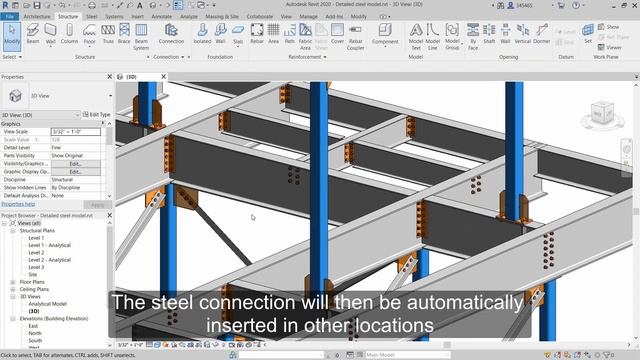The height and width of the screenshot is (360, 640).
Task: Open the Model Group tool
Action: (452, 37)
